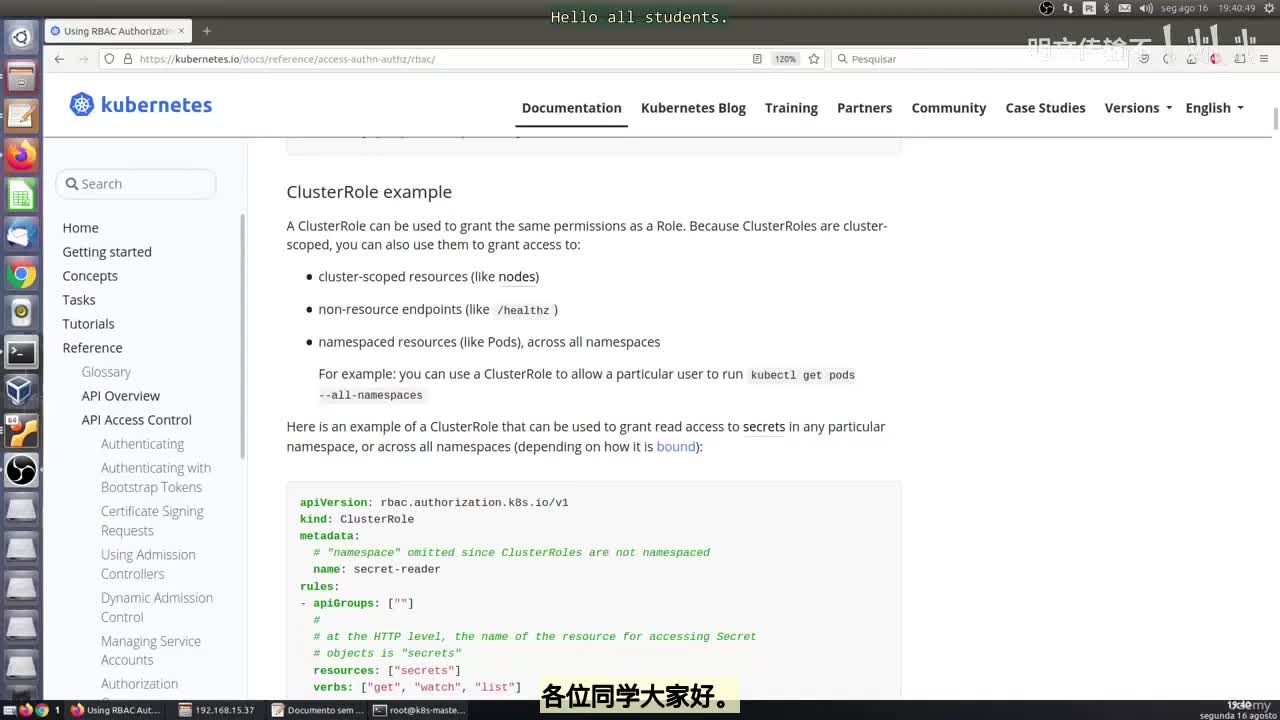Expand the Versions dropdown
The image size is (1280, 720).
point(1138,108)
